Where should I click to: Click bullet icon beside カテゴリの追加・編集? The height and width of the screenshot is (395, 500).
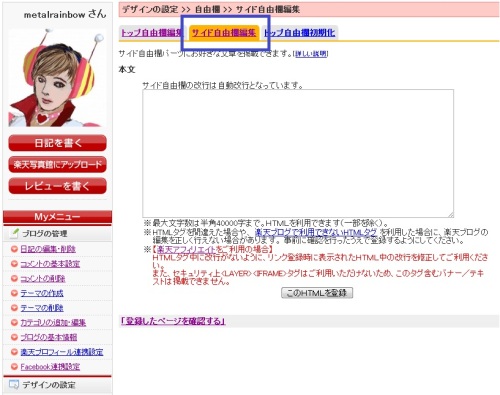pos(14,323)
